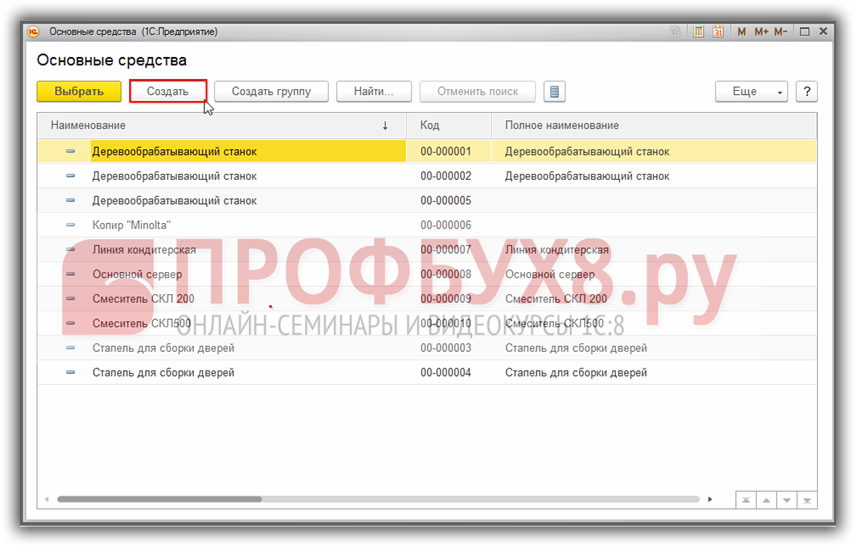856x547 pixels.
Task: Open search with the Найти... button
Action: coord(374,92)
